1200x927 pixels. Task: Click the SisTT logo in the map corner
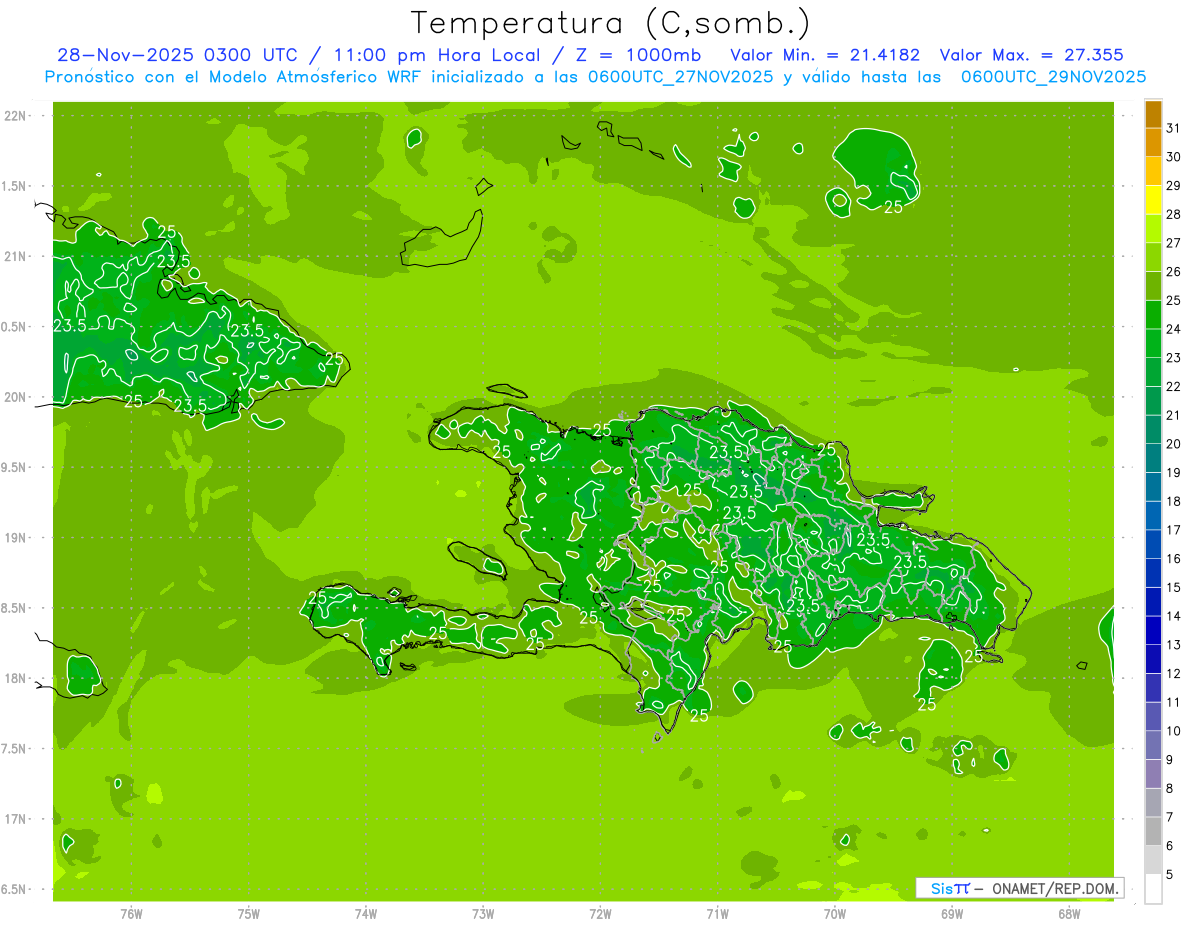(x=950, y=888)
